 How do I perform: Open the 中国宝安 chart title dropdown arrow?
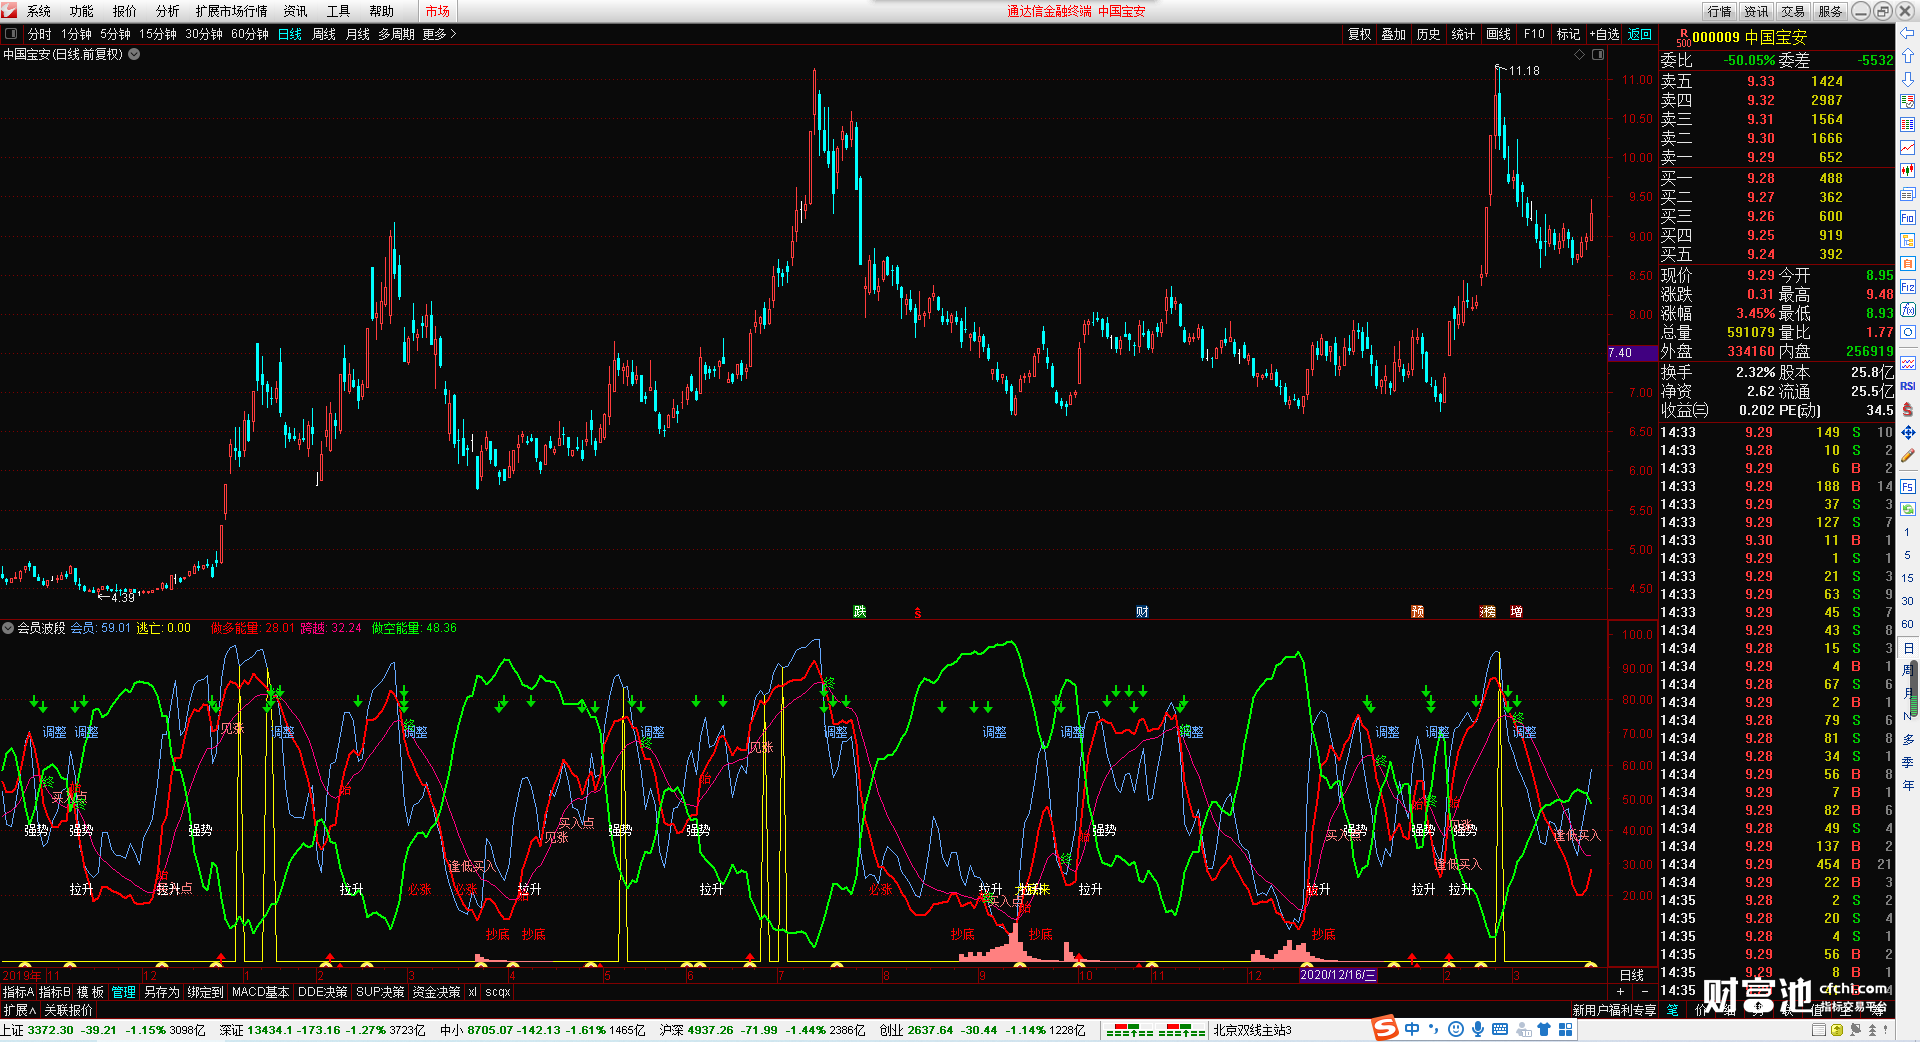tap(134, 54)
